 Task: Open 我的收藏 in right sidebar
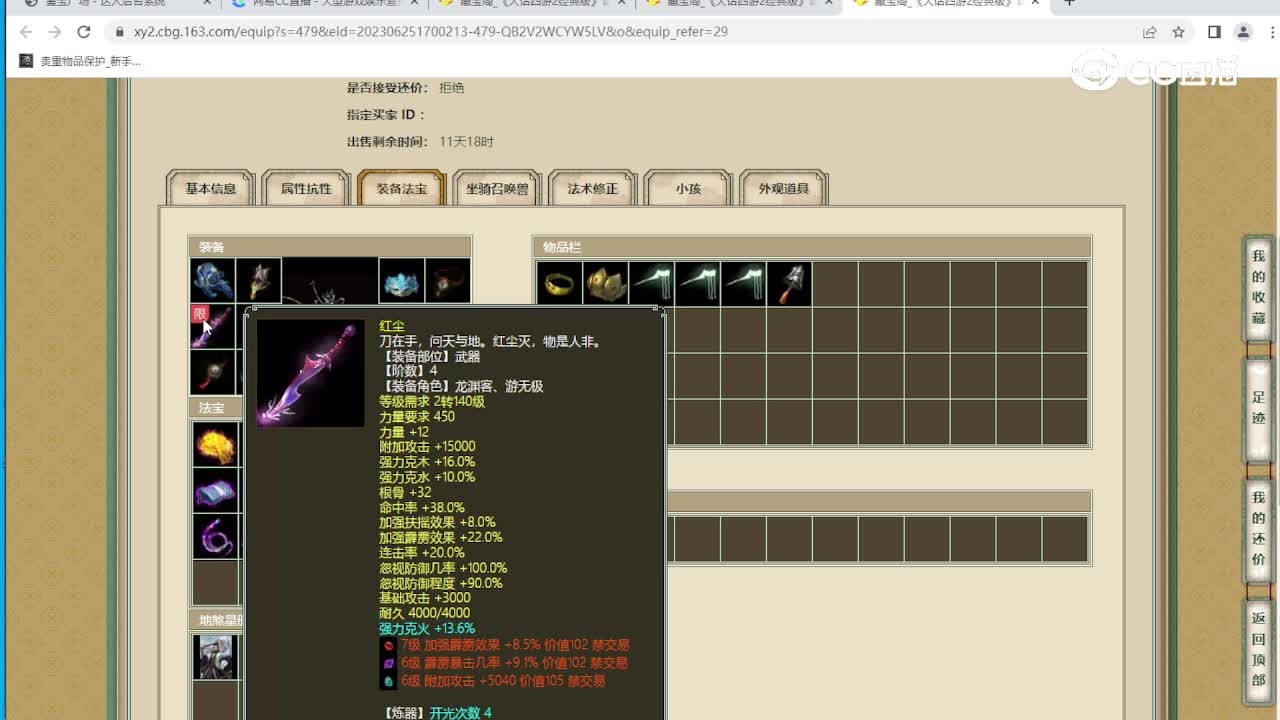(1258, 287)
